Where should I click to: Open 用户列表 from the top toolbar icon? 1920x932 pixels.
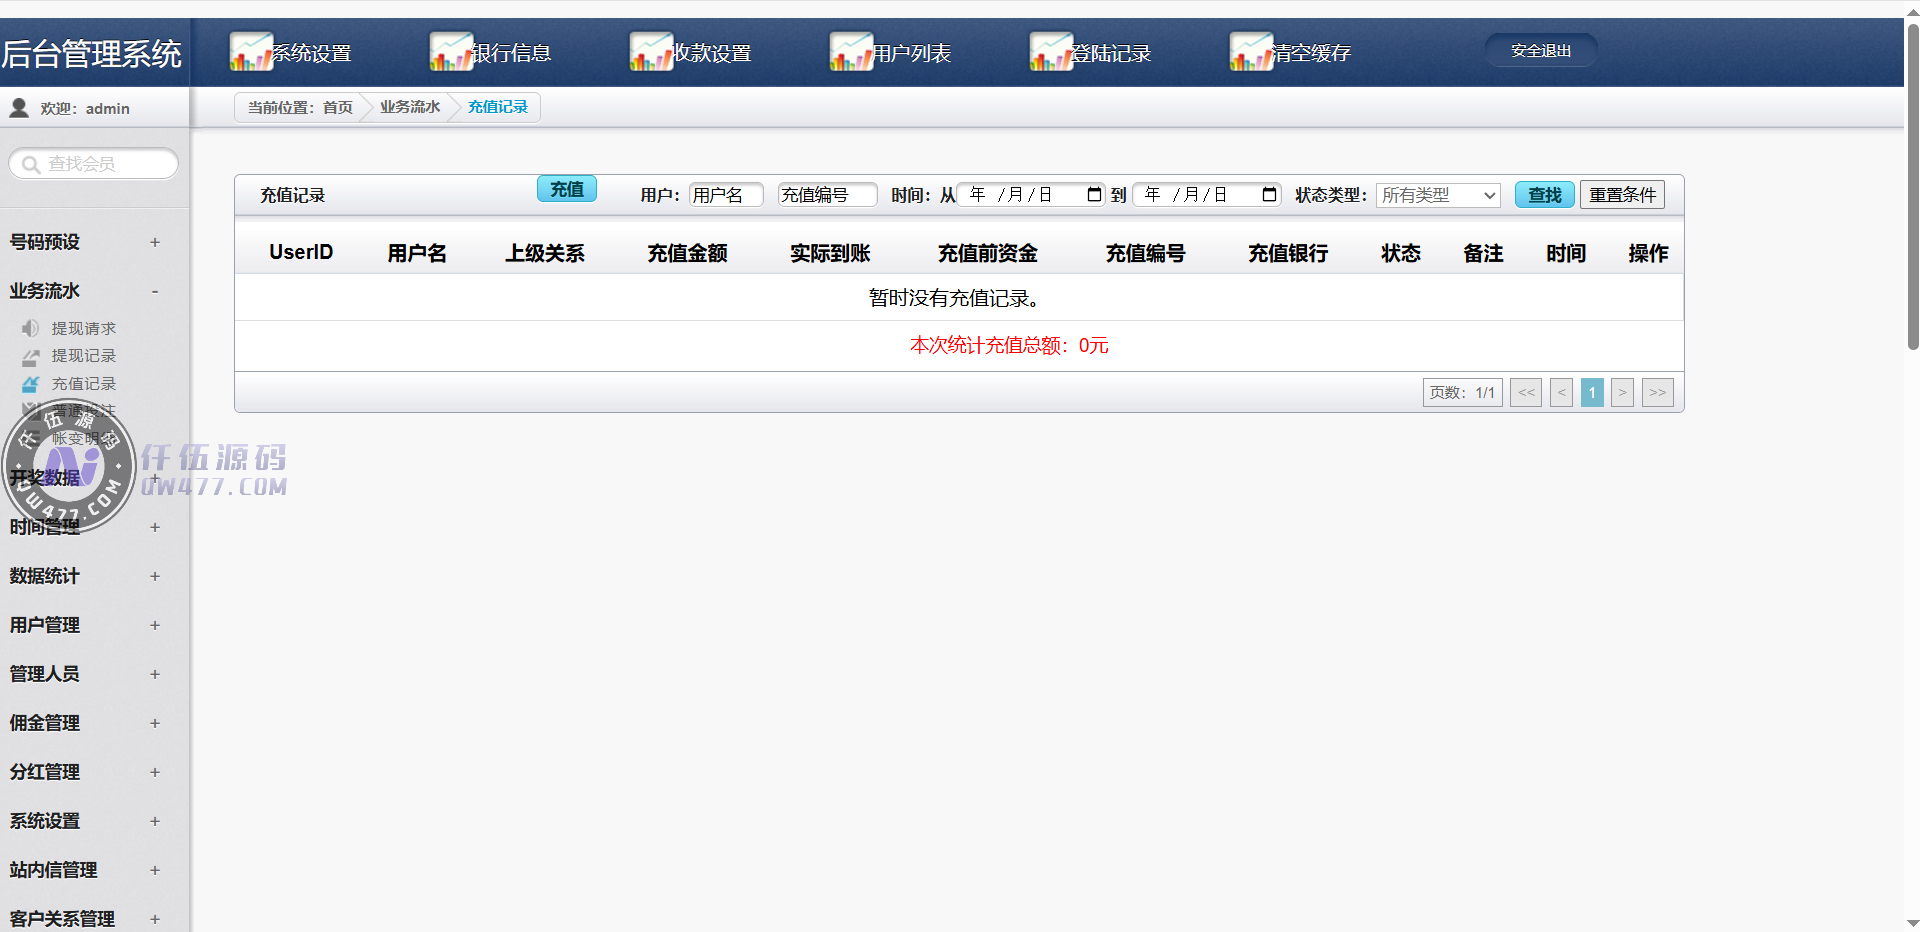[x=851, y=52]
